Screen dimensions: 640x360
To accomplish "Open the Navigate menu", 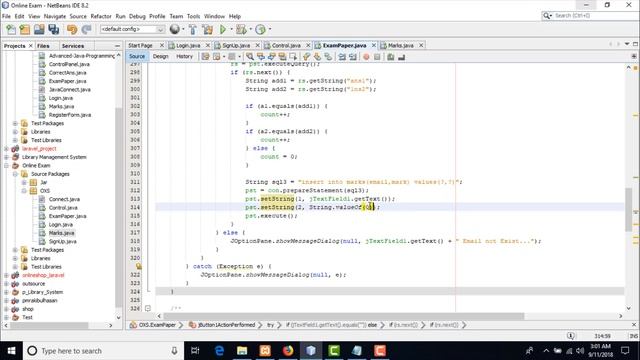I will tap(55, 16).
